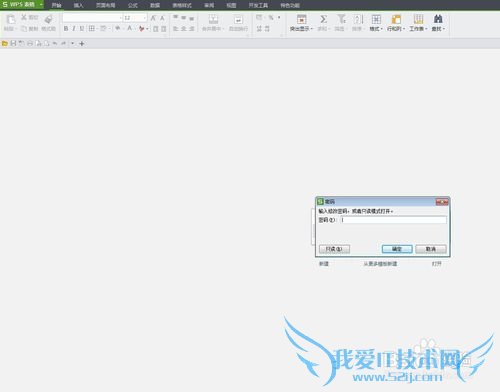Click the Merge and Center icon
Image resolution: width=500 pixels, height=392 pixels.
click(x=213, y=19)
